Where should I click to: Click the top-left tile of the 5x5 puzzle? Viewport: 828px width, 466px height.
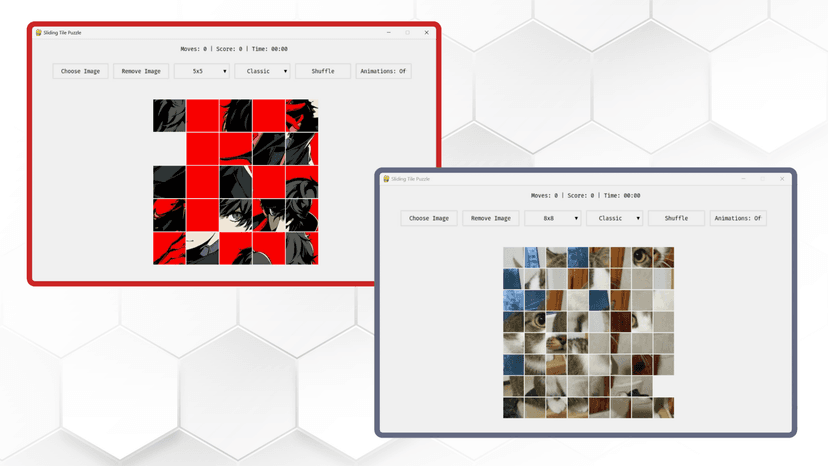click(169, 116)
